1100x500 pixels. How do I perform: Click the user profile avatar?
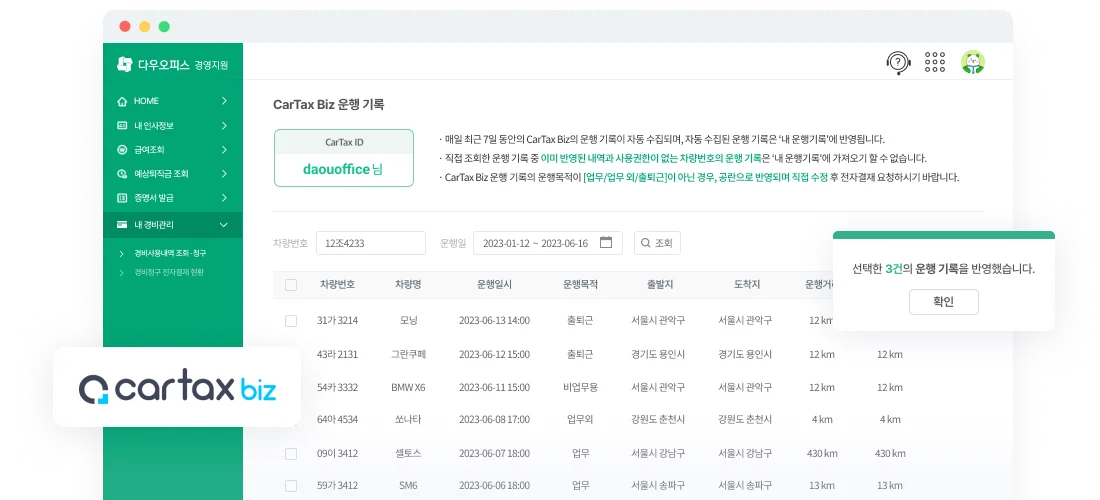(x=973, y=63)
